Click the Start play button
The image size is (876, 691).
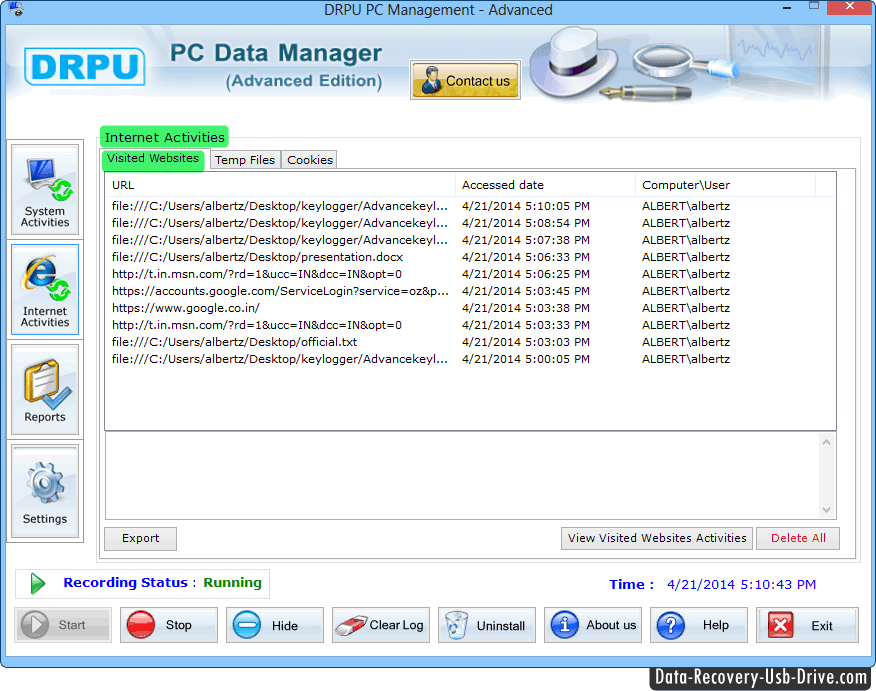tap(63, 625)
